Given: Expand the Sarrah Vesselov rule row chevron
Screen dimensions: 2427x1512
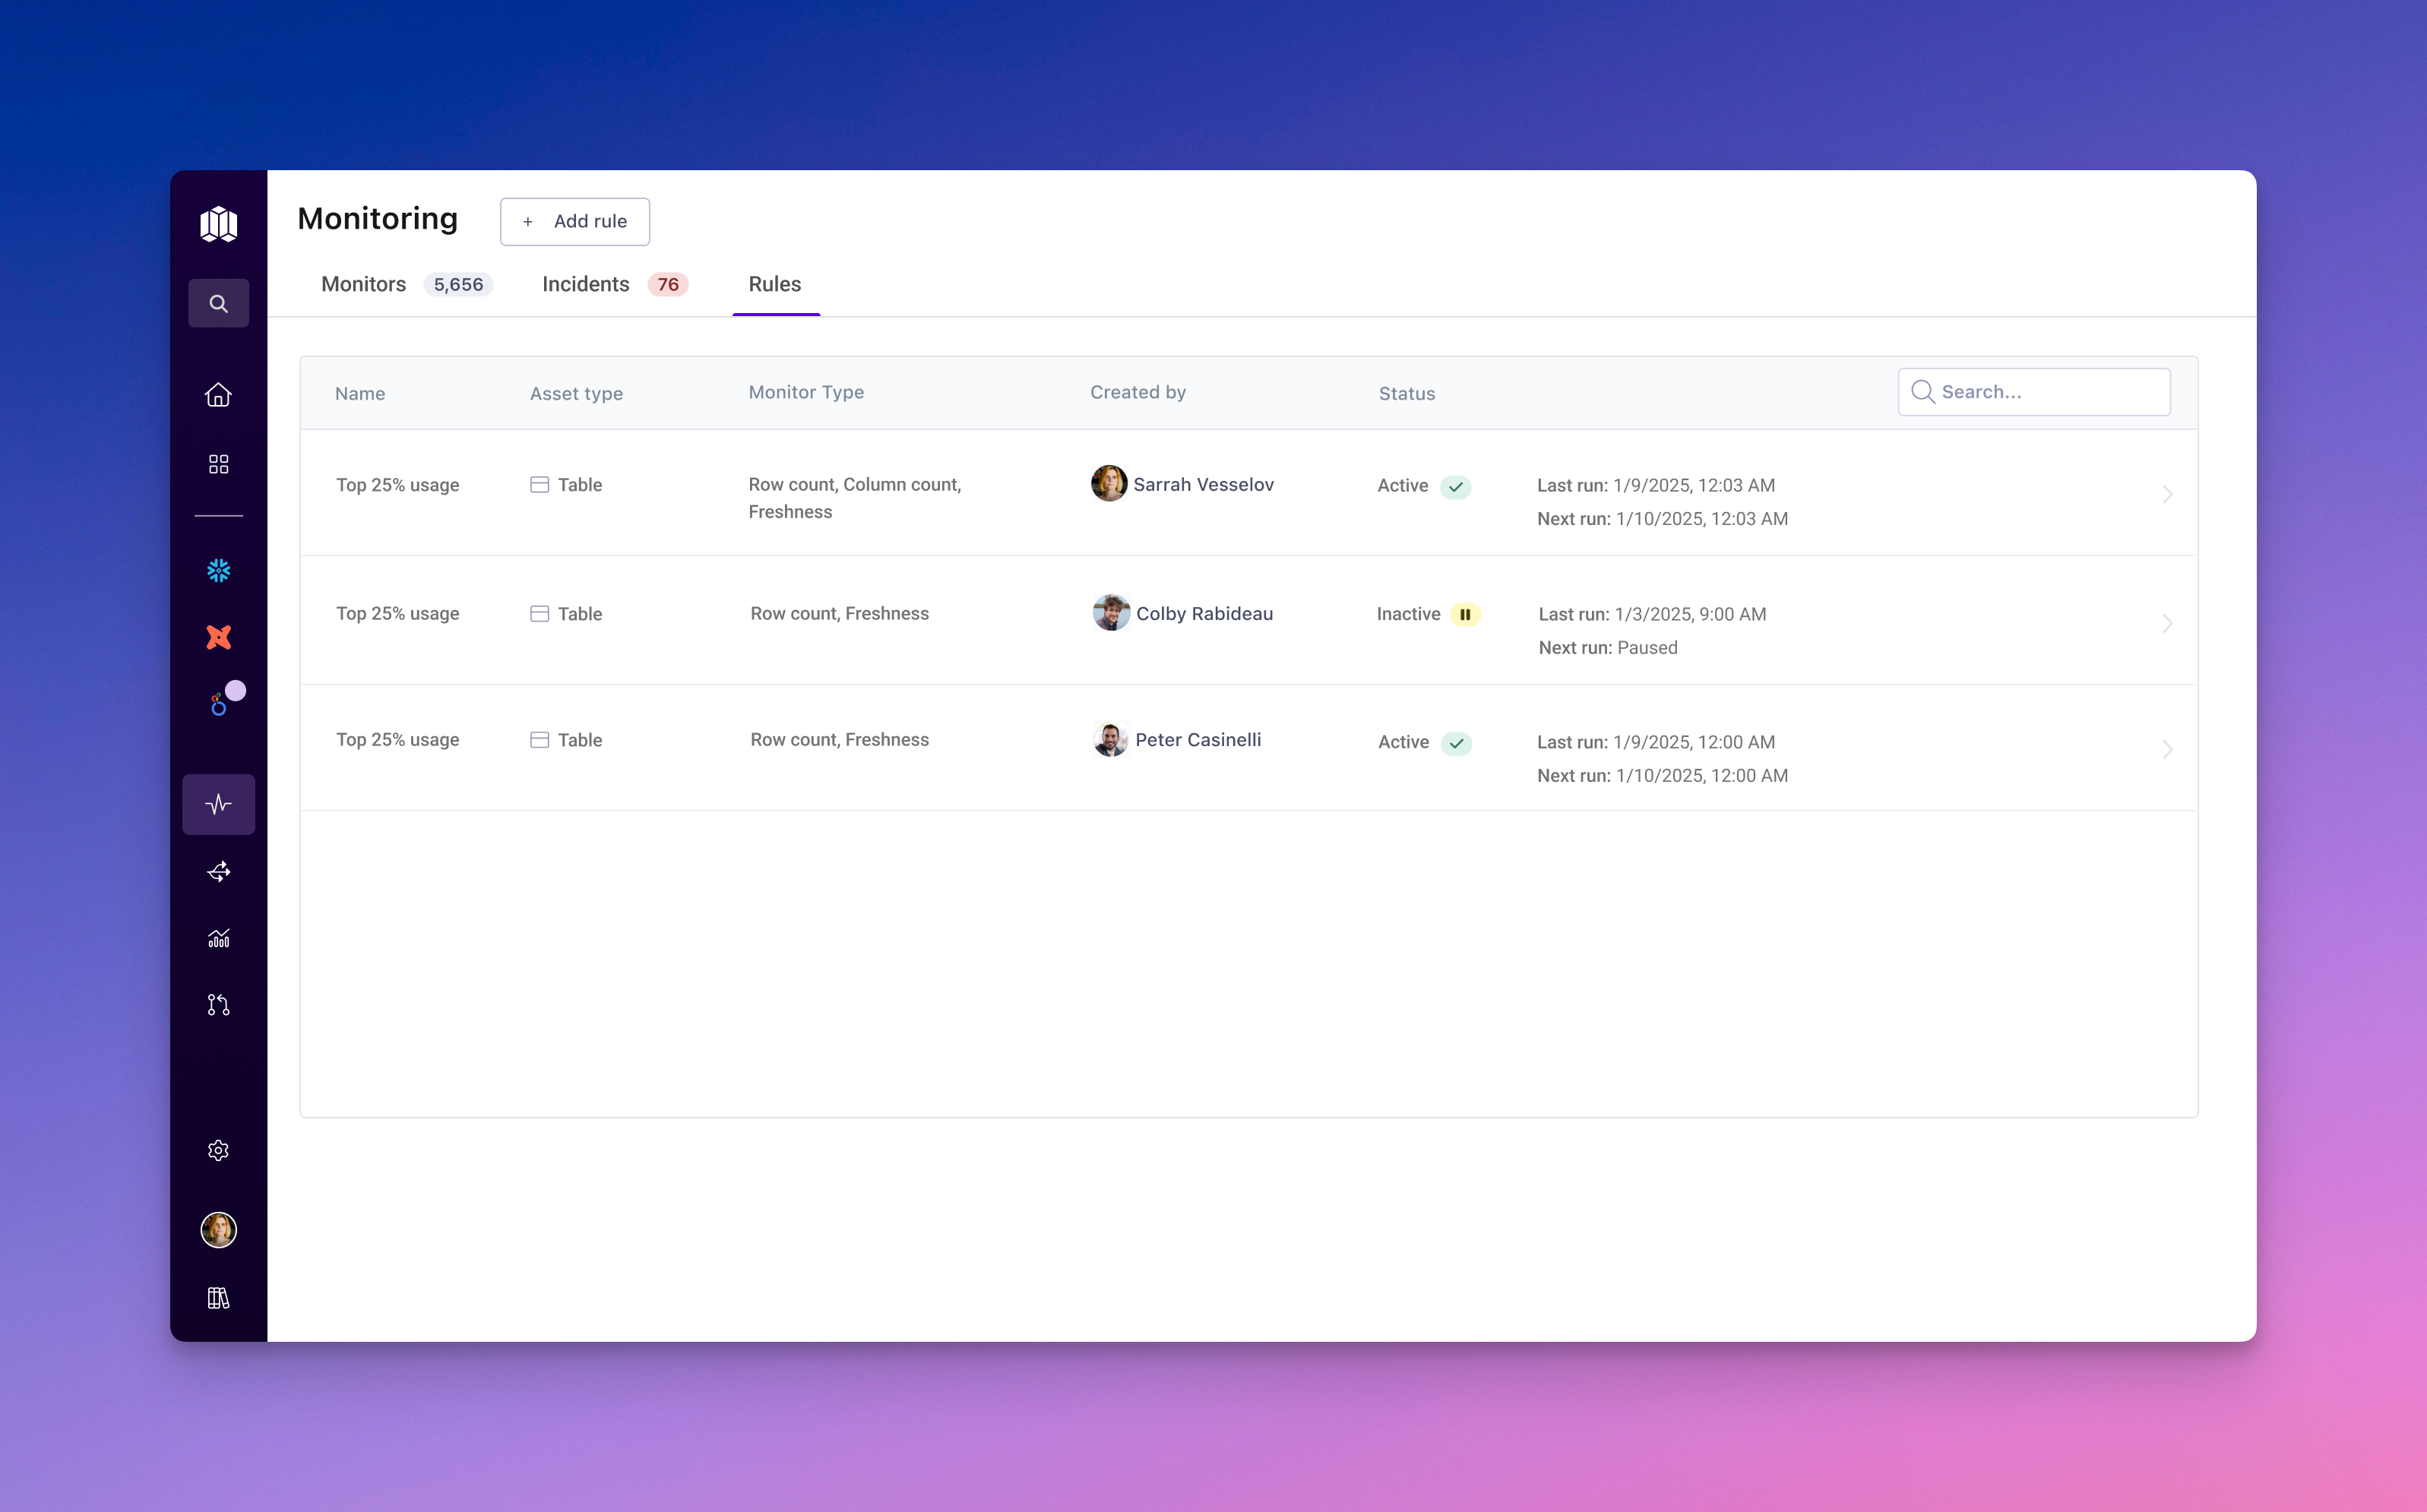Looking at the screenshot, I should pos(2167,494).
